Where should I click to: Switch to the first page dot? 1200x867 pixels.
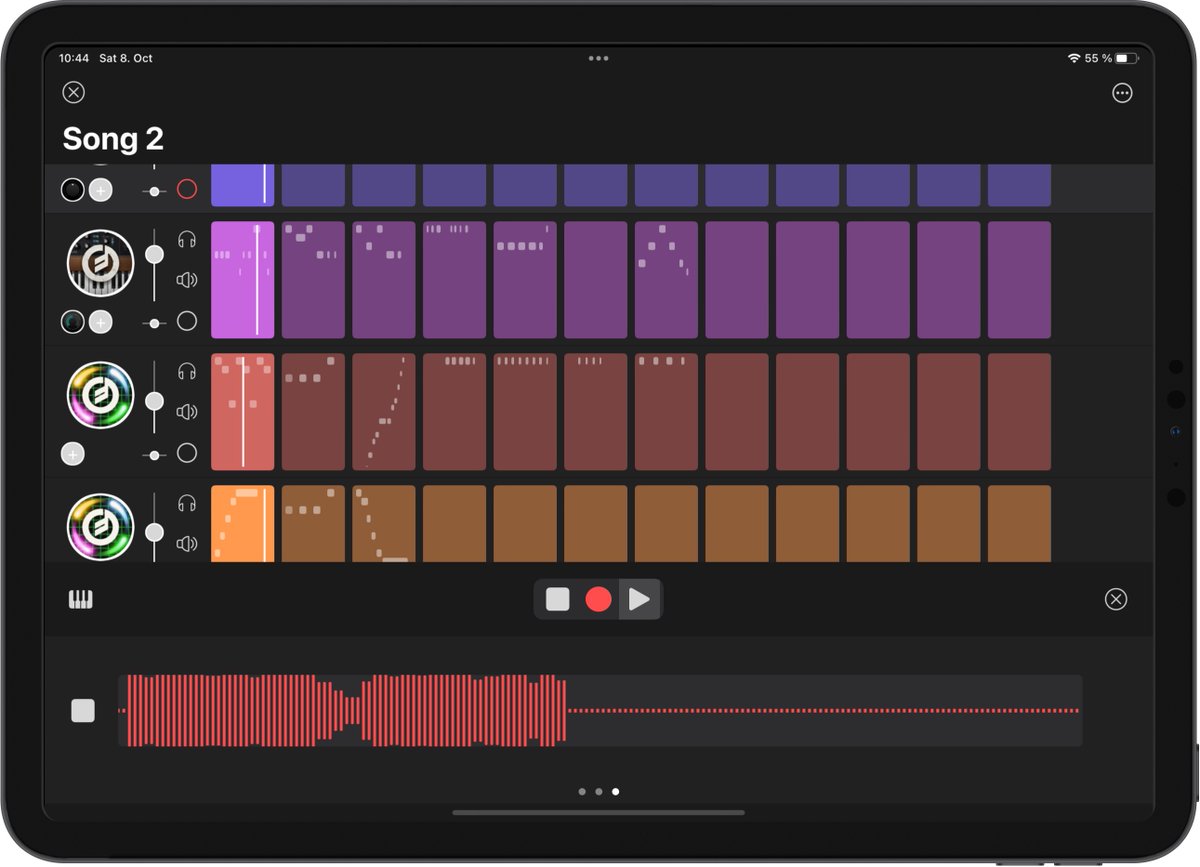[x=582, y=791]
